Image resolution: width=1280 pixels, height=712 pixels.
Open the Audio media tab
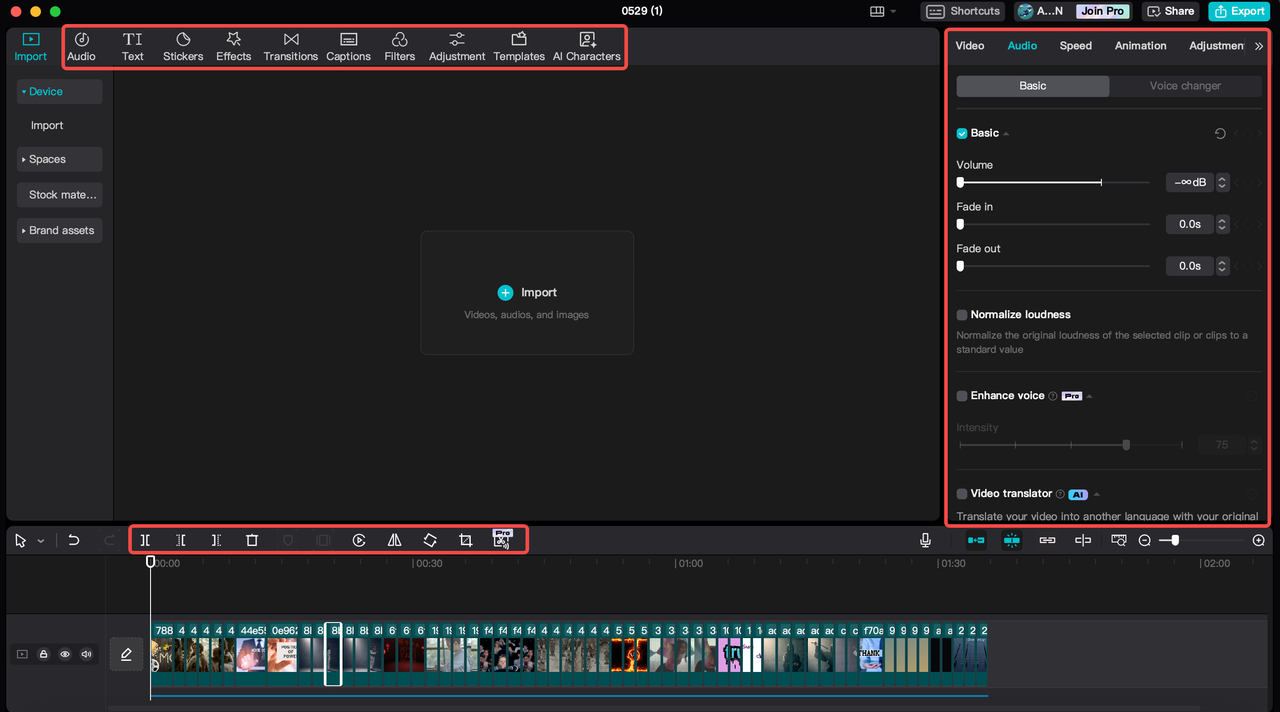(x=82, y=46)
